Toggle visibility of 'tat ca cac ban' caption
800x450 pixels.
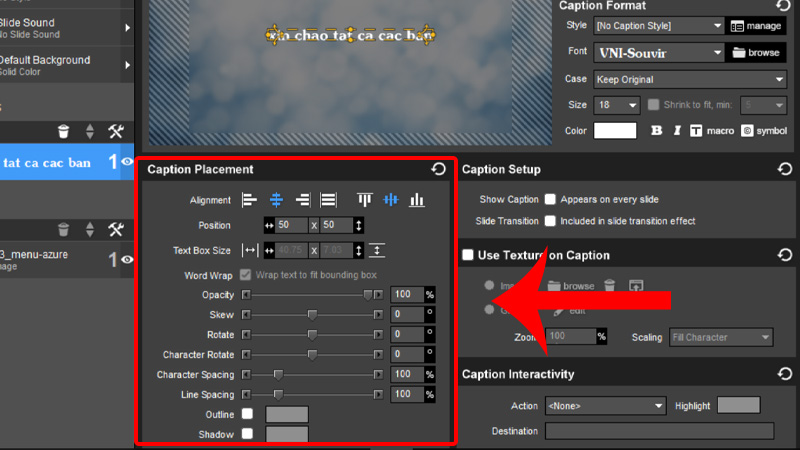[x=127, y=162]
